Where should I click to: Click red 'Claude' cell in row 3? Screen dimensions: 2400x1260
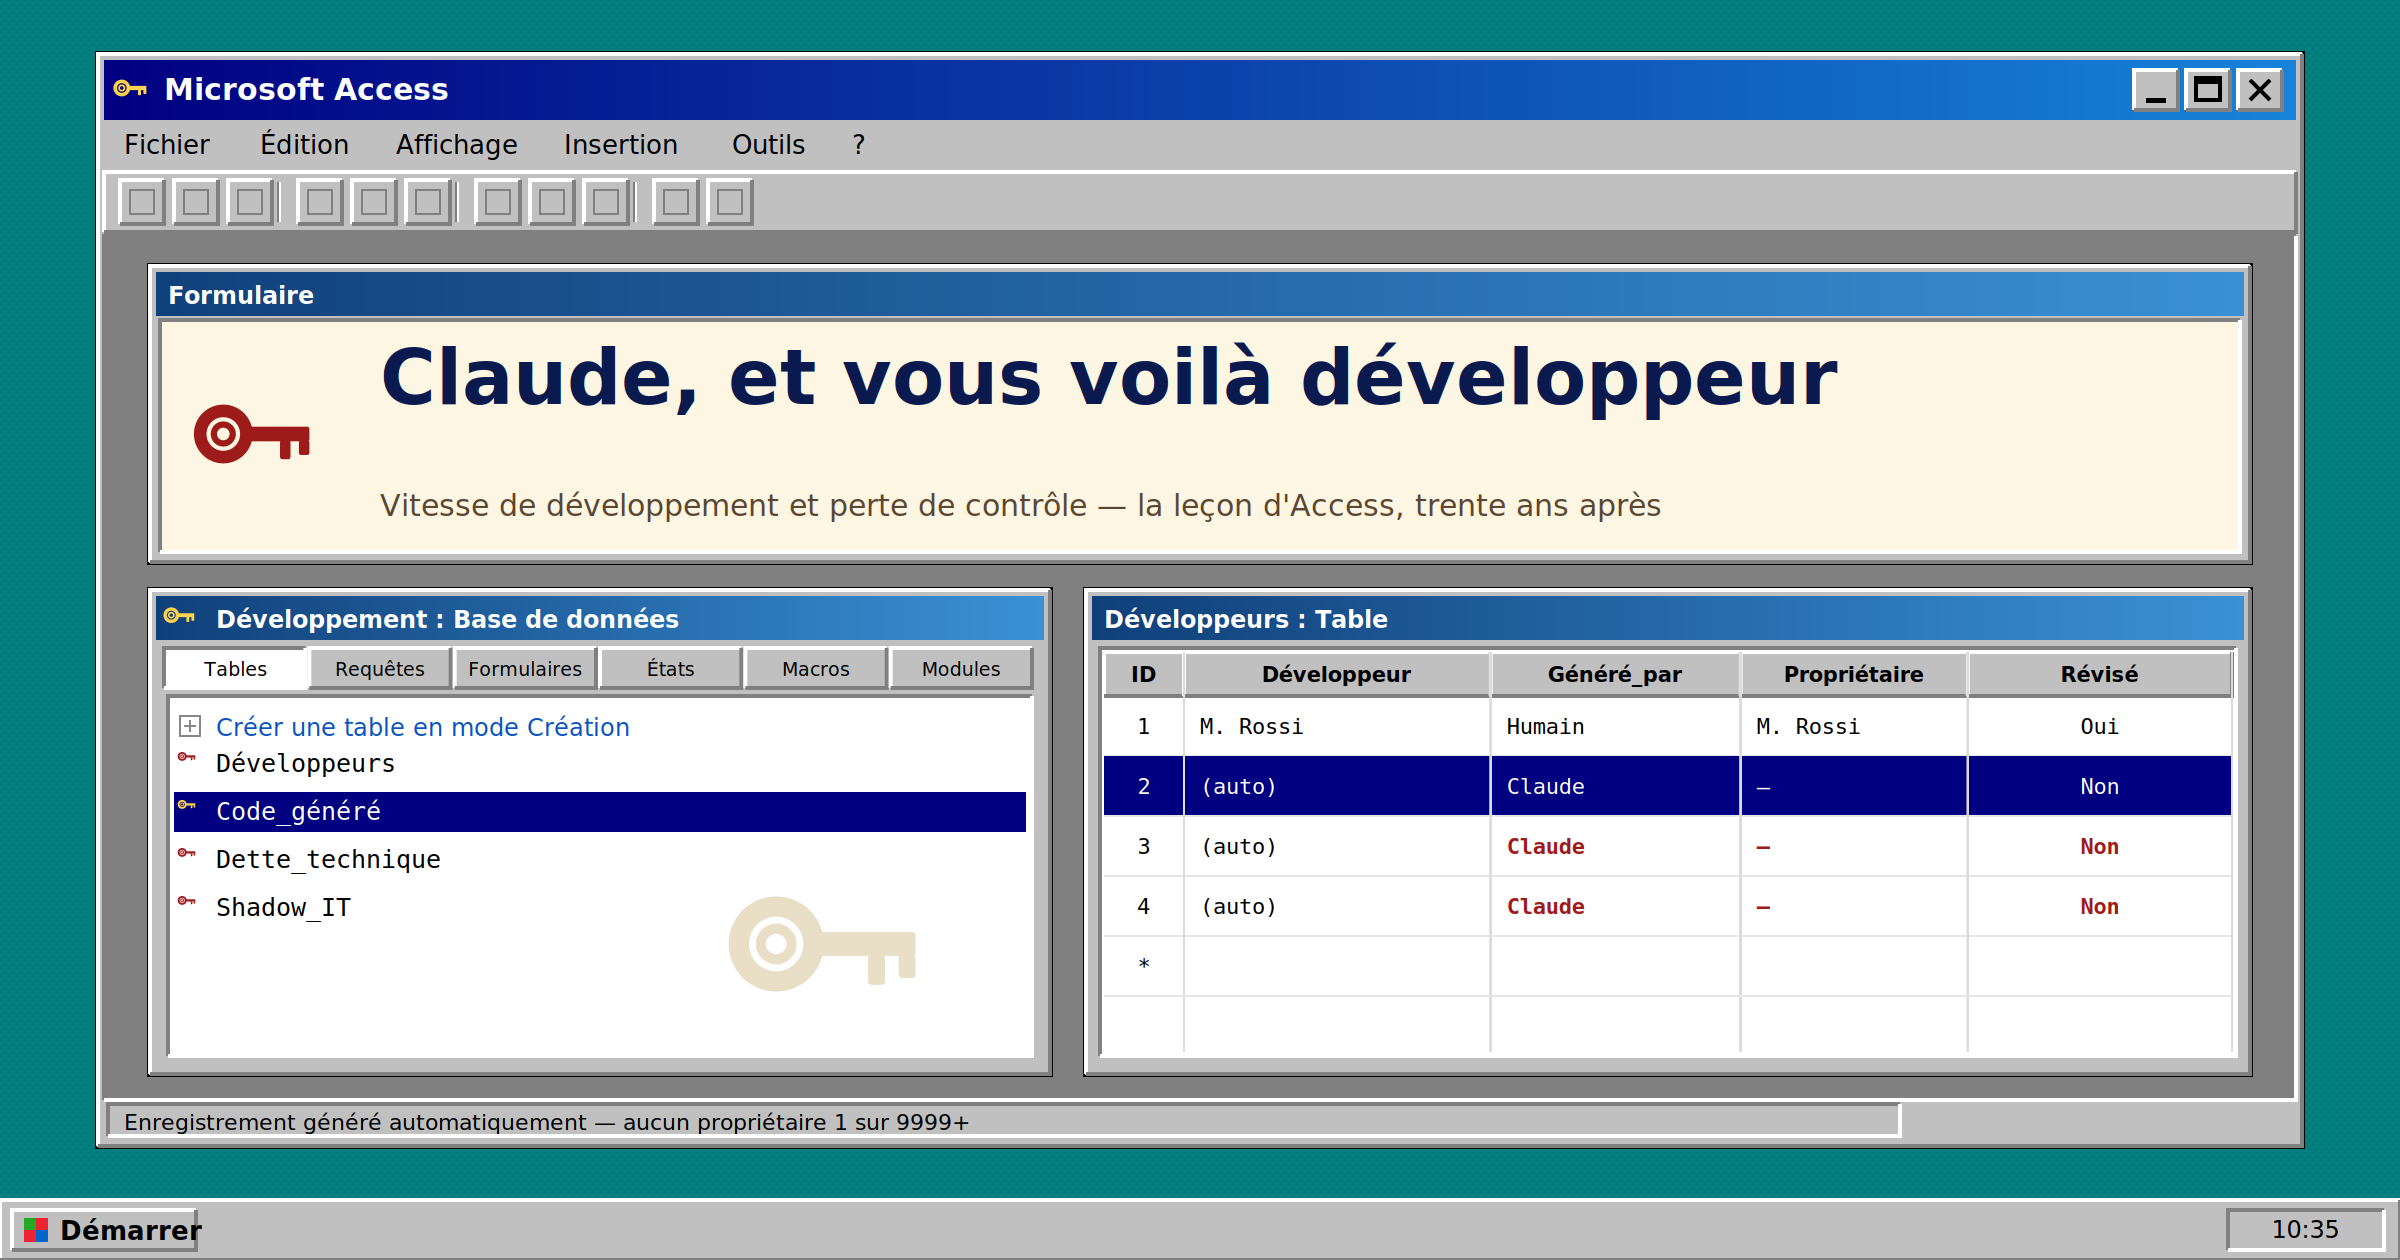(x=1615, y=847)
